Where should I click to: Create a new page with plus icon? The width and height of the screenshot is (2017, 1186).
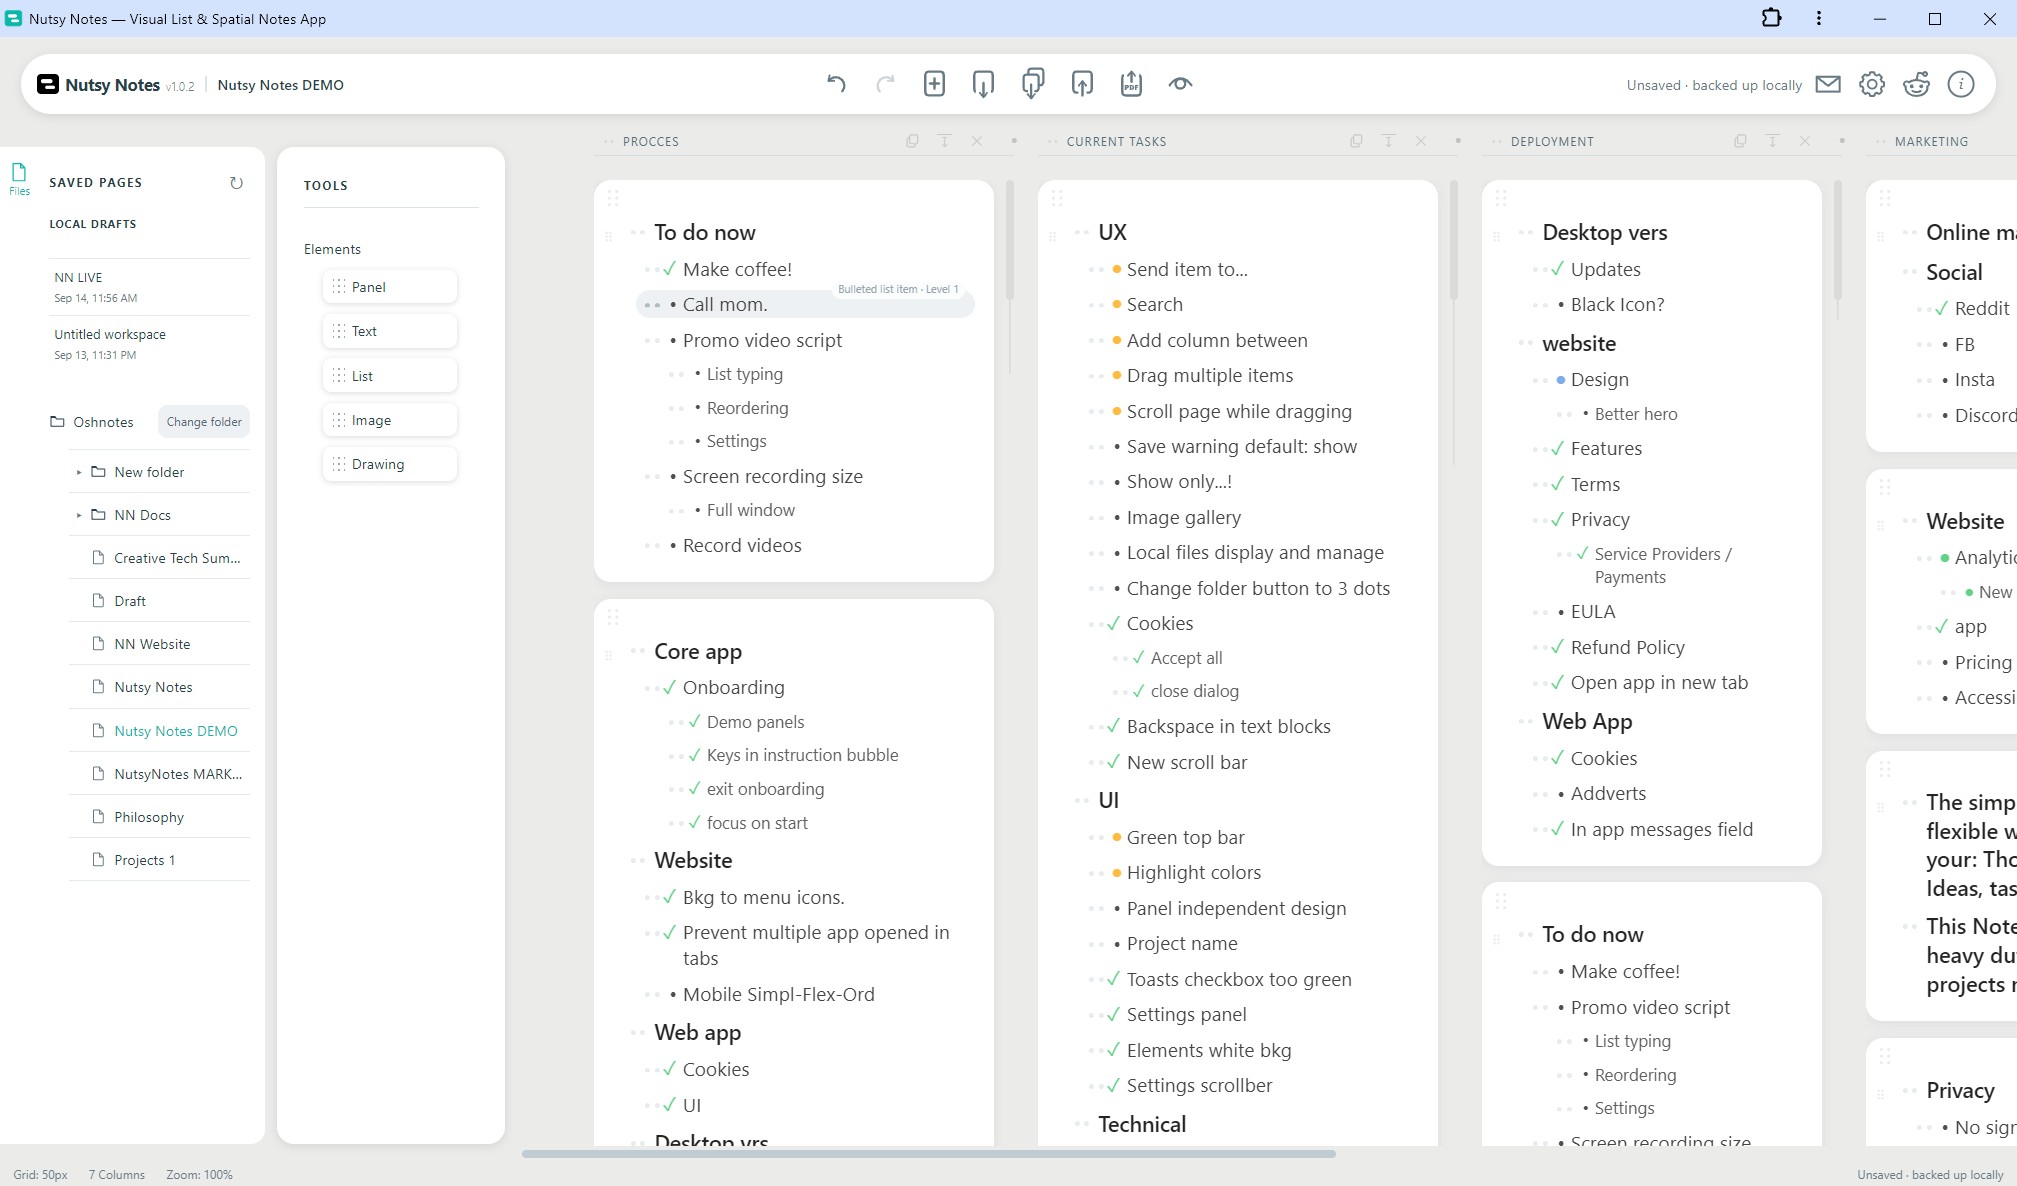(x=934, y=84)
